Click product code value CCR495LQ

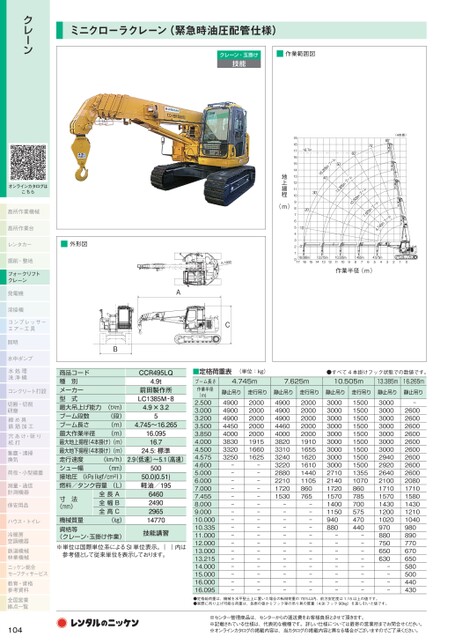tap(156, 373)
